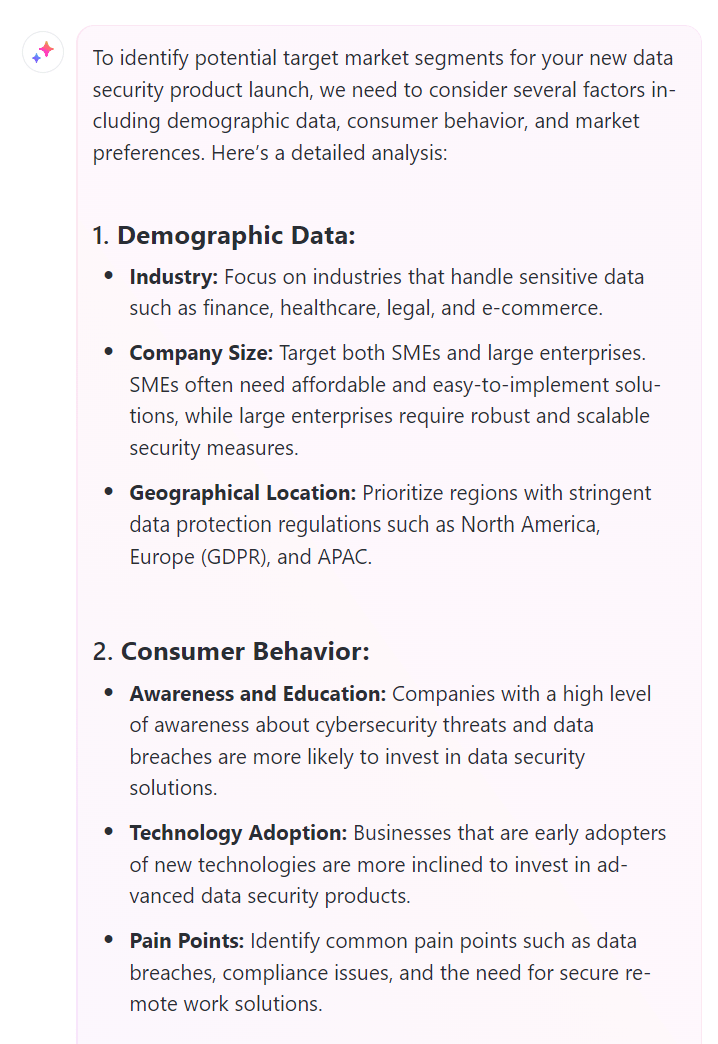The height and width of the screenshot is (1044, 718).
Task: Click the bullet point before Company Size
Action: pos(109,351)
